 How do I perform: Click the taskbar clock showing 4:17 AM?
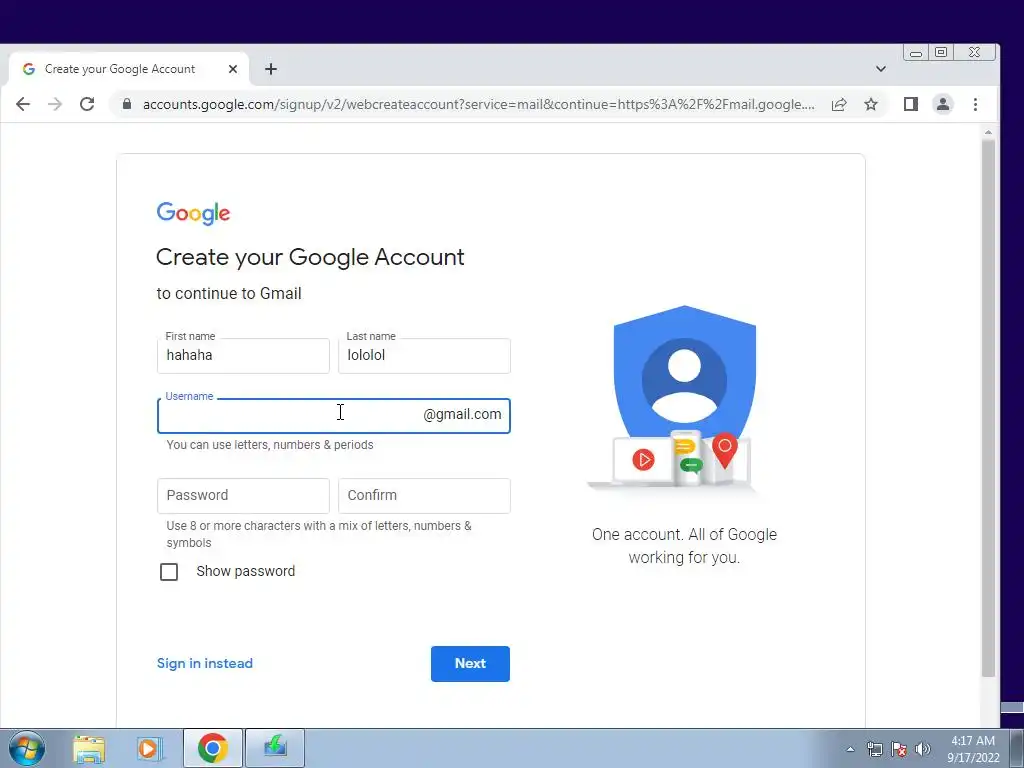pyautogui.click(x=973, y=749)
